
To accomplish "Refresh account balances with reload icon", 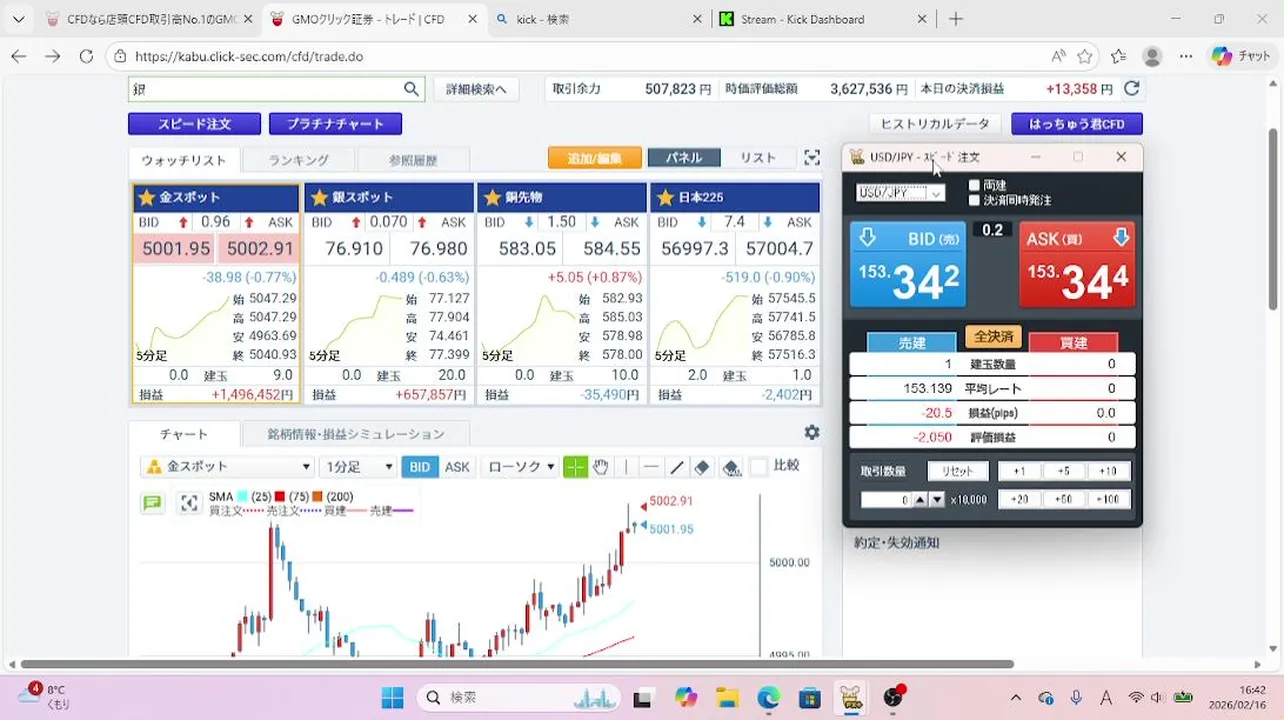I will click(1132, 88).
